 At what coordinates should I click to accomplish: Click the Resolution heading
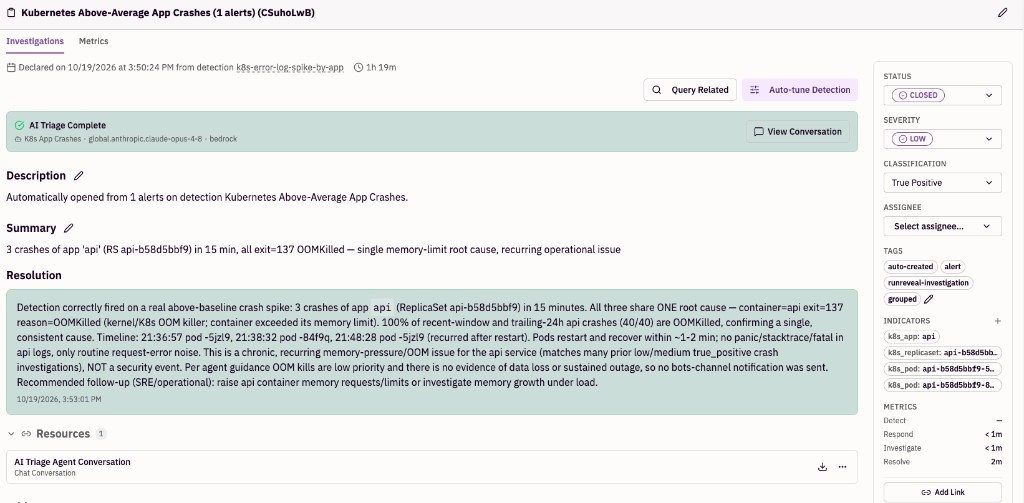pos(34,275)
